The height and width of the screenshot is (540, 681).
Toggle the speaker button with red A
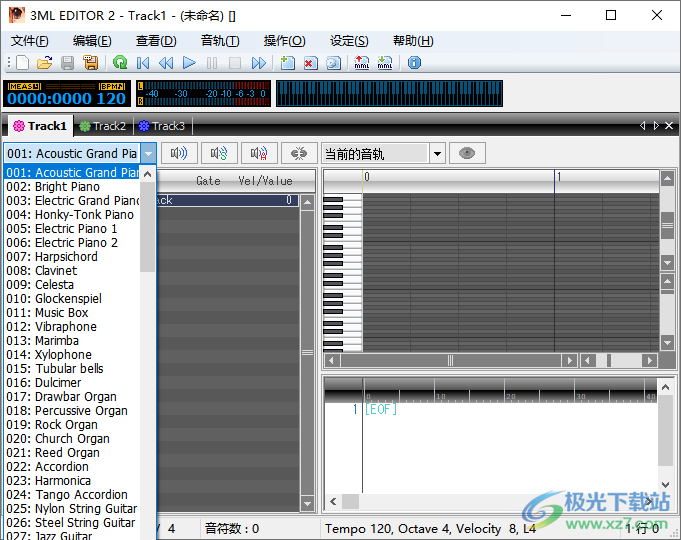click(259, 153)
